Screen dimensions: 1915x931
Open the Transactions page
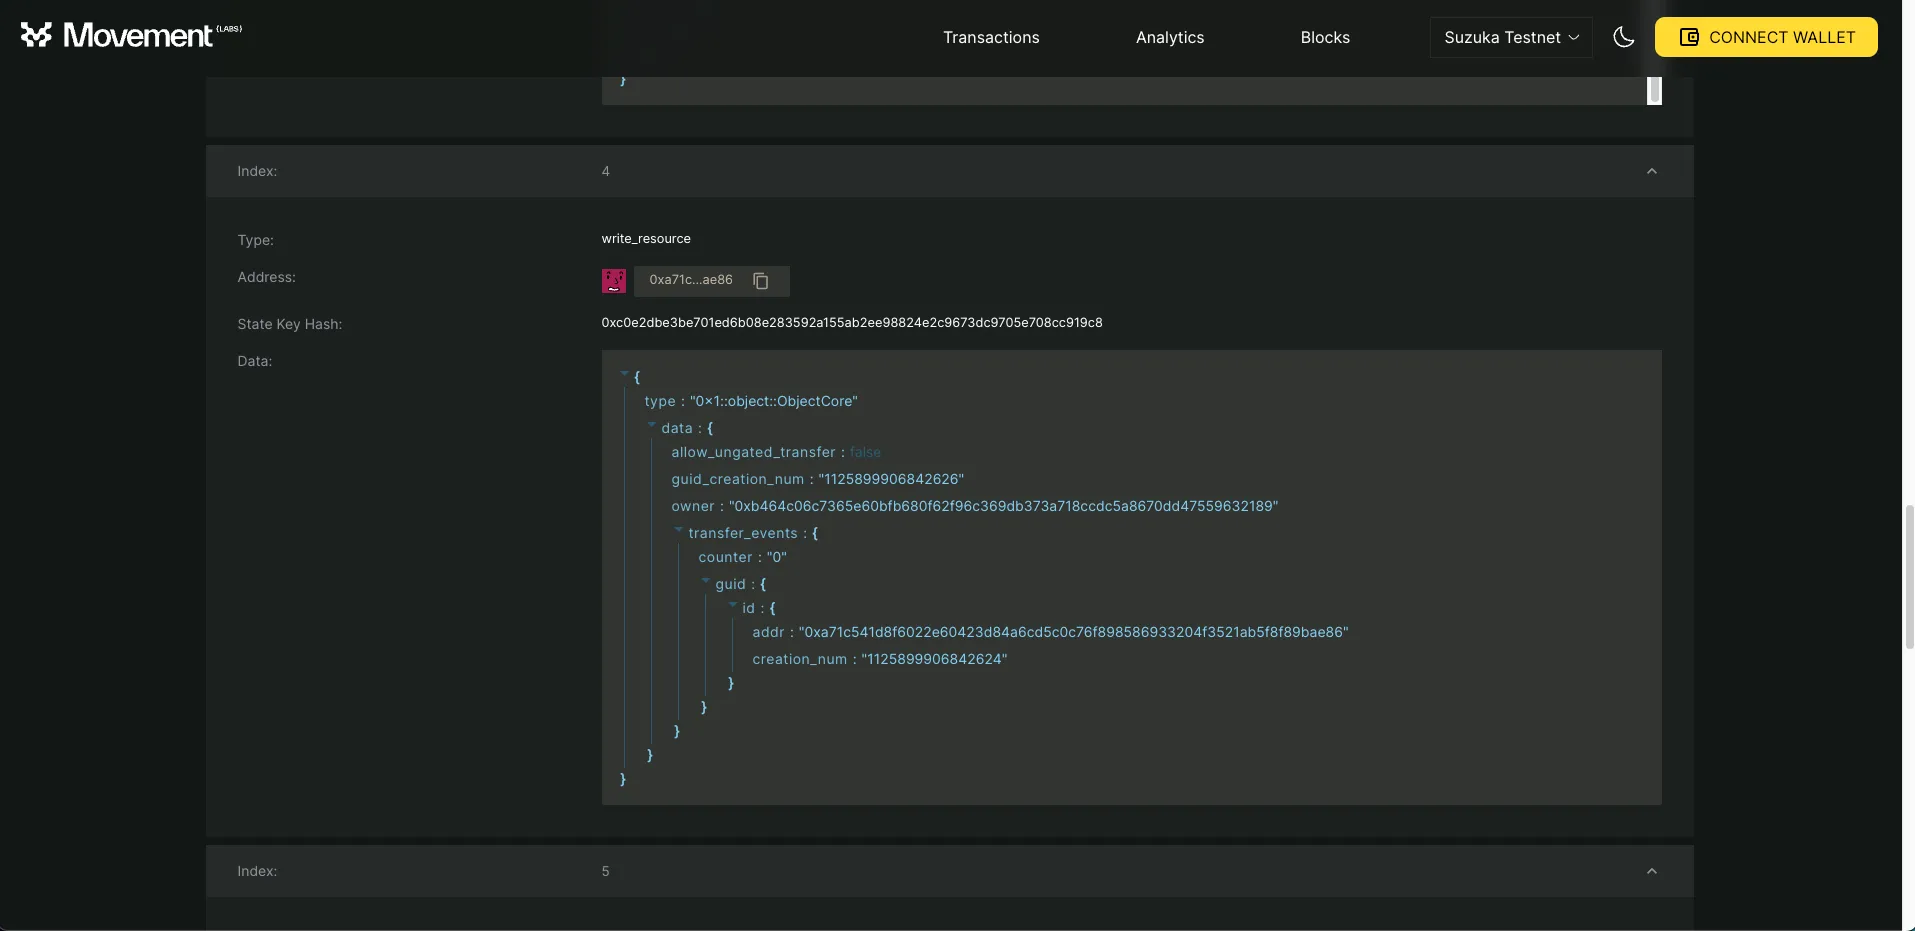(991, 37)
